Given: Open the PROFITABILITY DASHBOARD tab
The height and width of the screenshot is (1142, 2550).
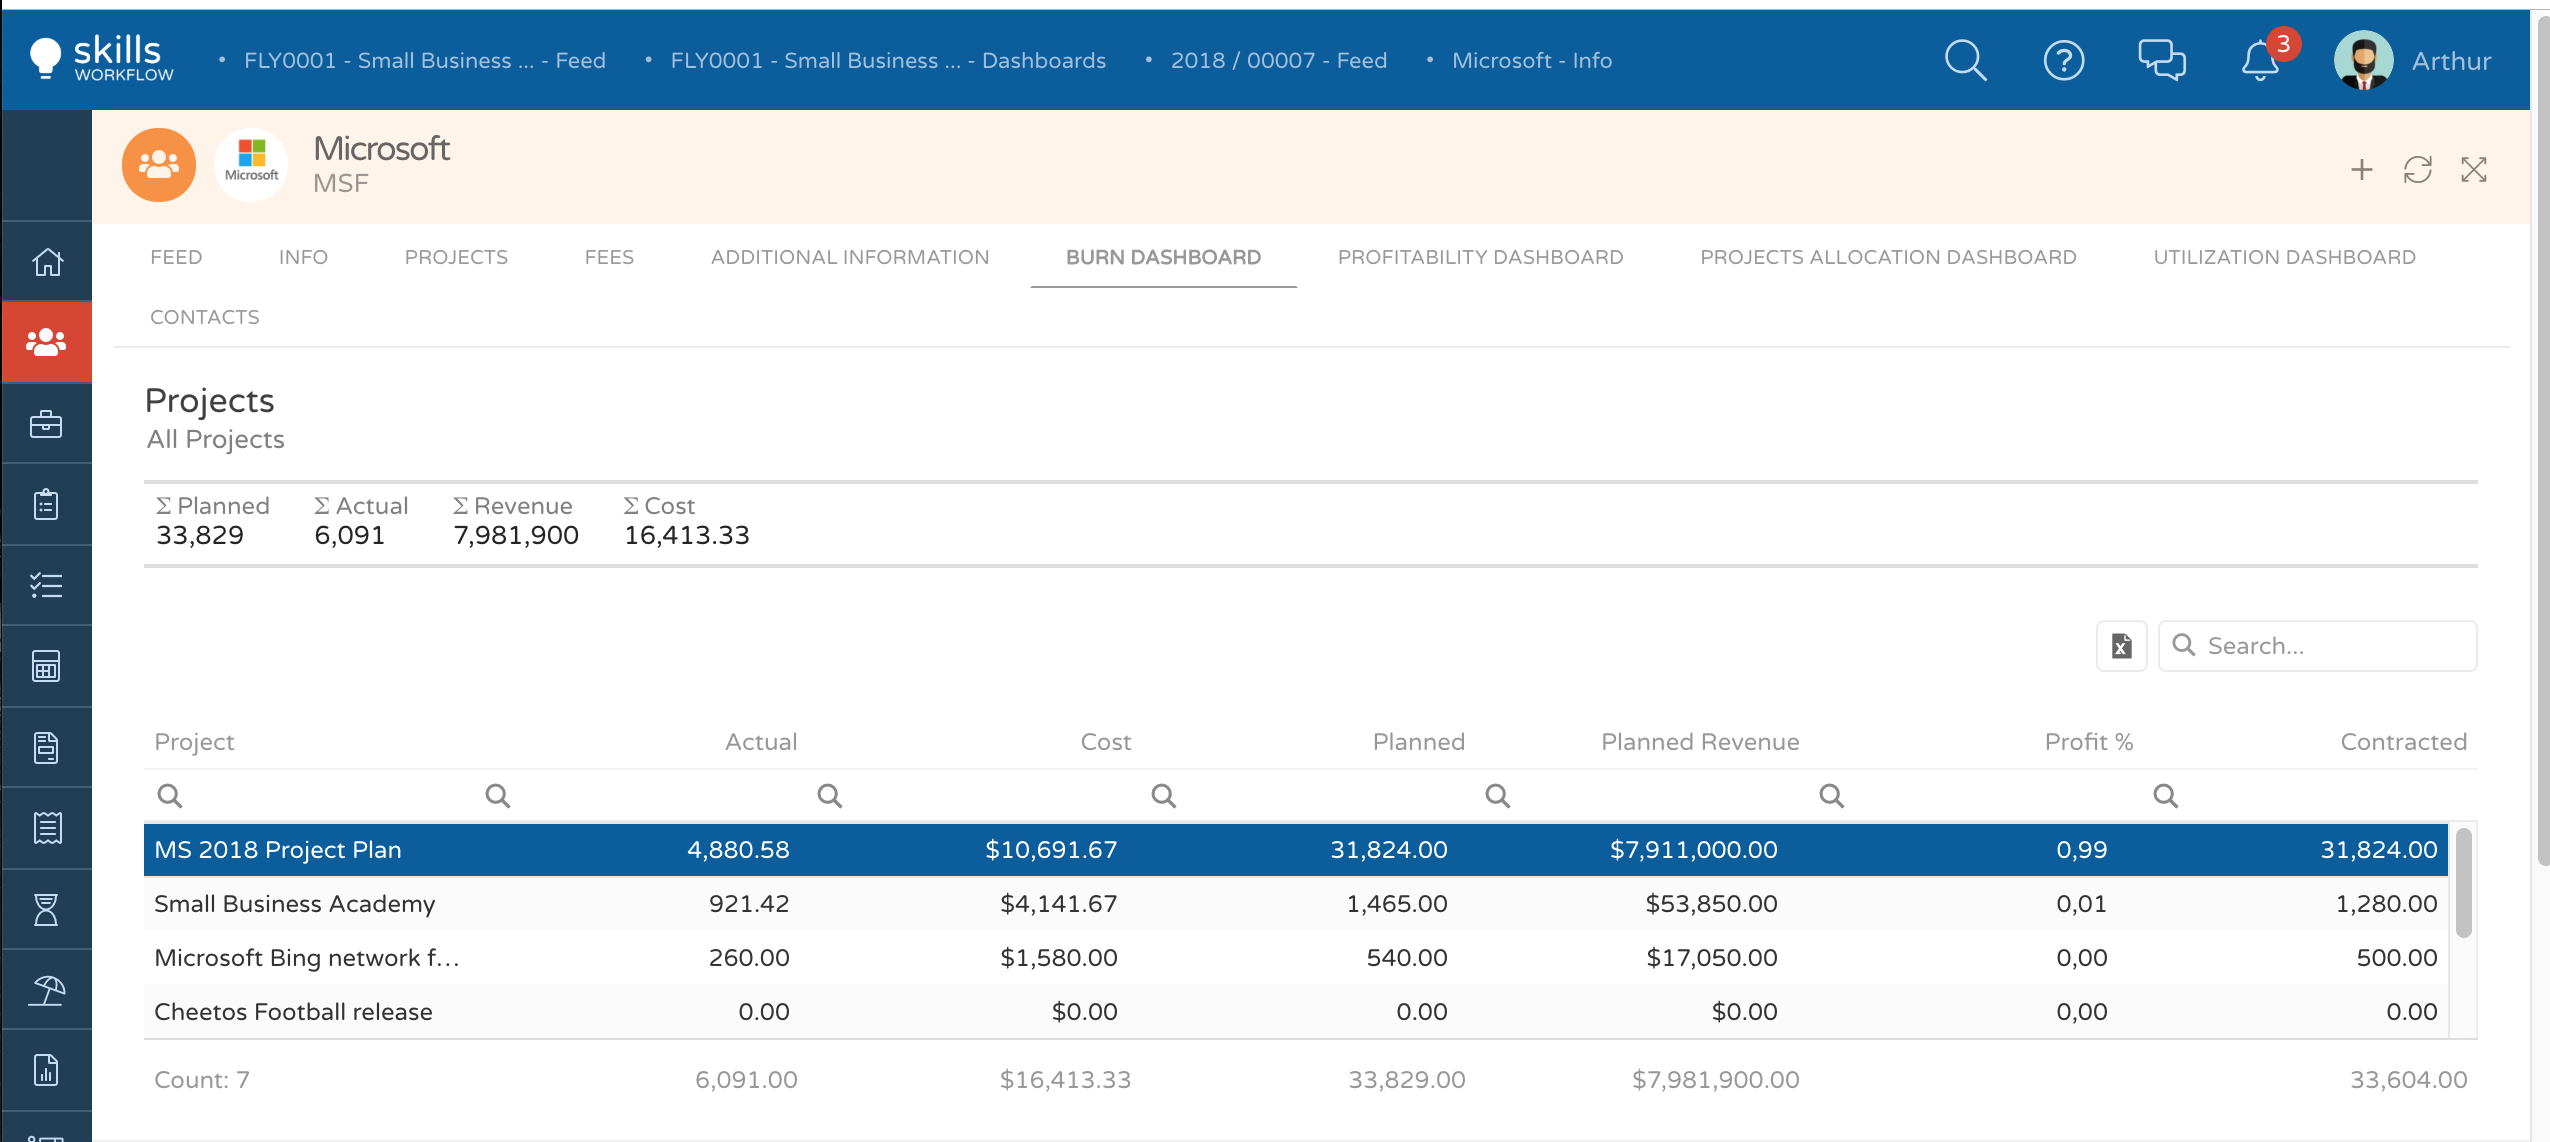Looking at the screenshot, I should pyautogui.click(x=1480, y=257).
